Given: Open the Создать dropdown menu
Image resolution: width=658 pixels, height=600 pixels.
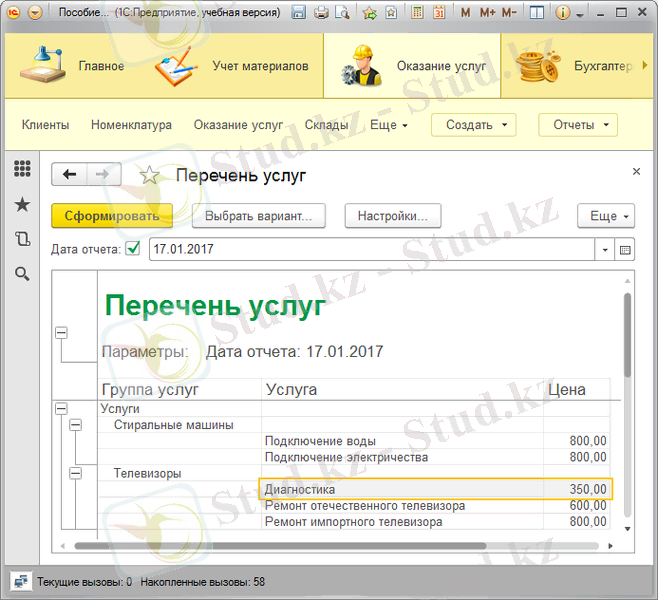Looking at the screenshot, I should (473, 125).
